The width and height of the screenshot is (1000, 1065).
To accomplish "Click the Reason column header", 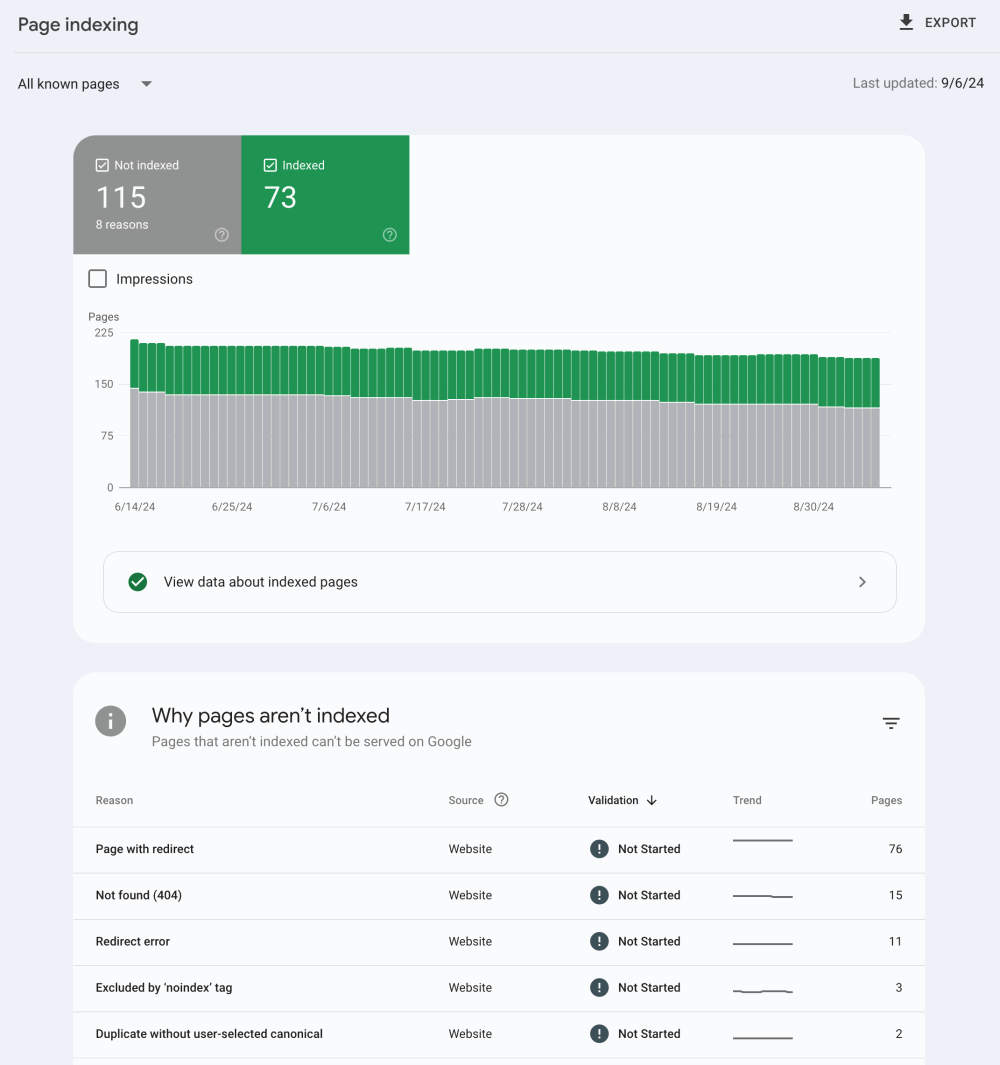I will point(114,800).
